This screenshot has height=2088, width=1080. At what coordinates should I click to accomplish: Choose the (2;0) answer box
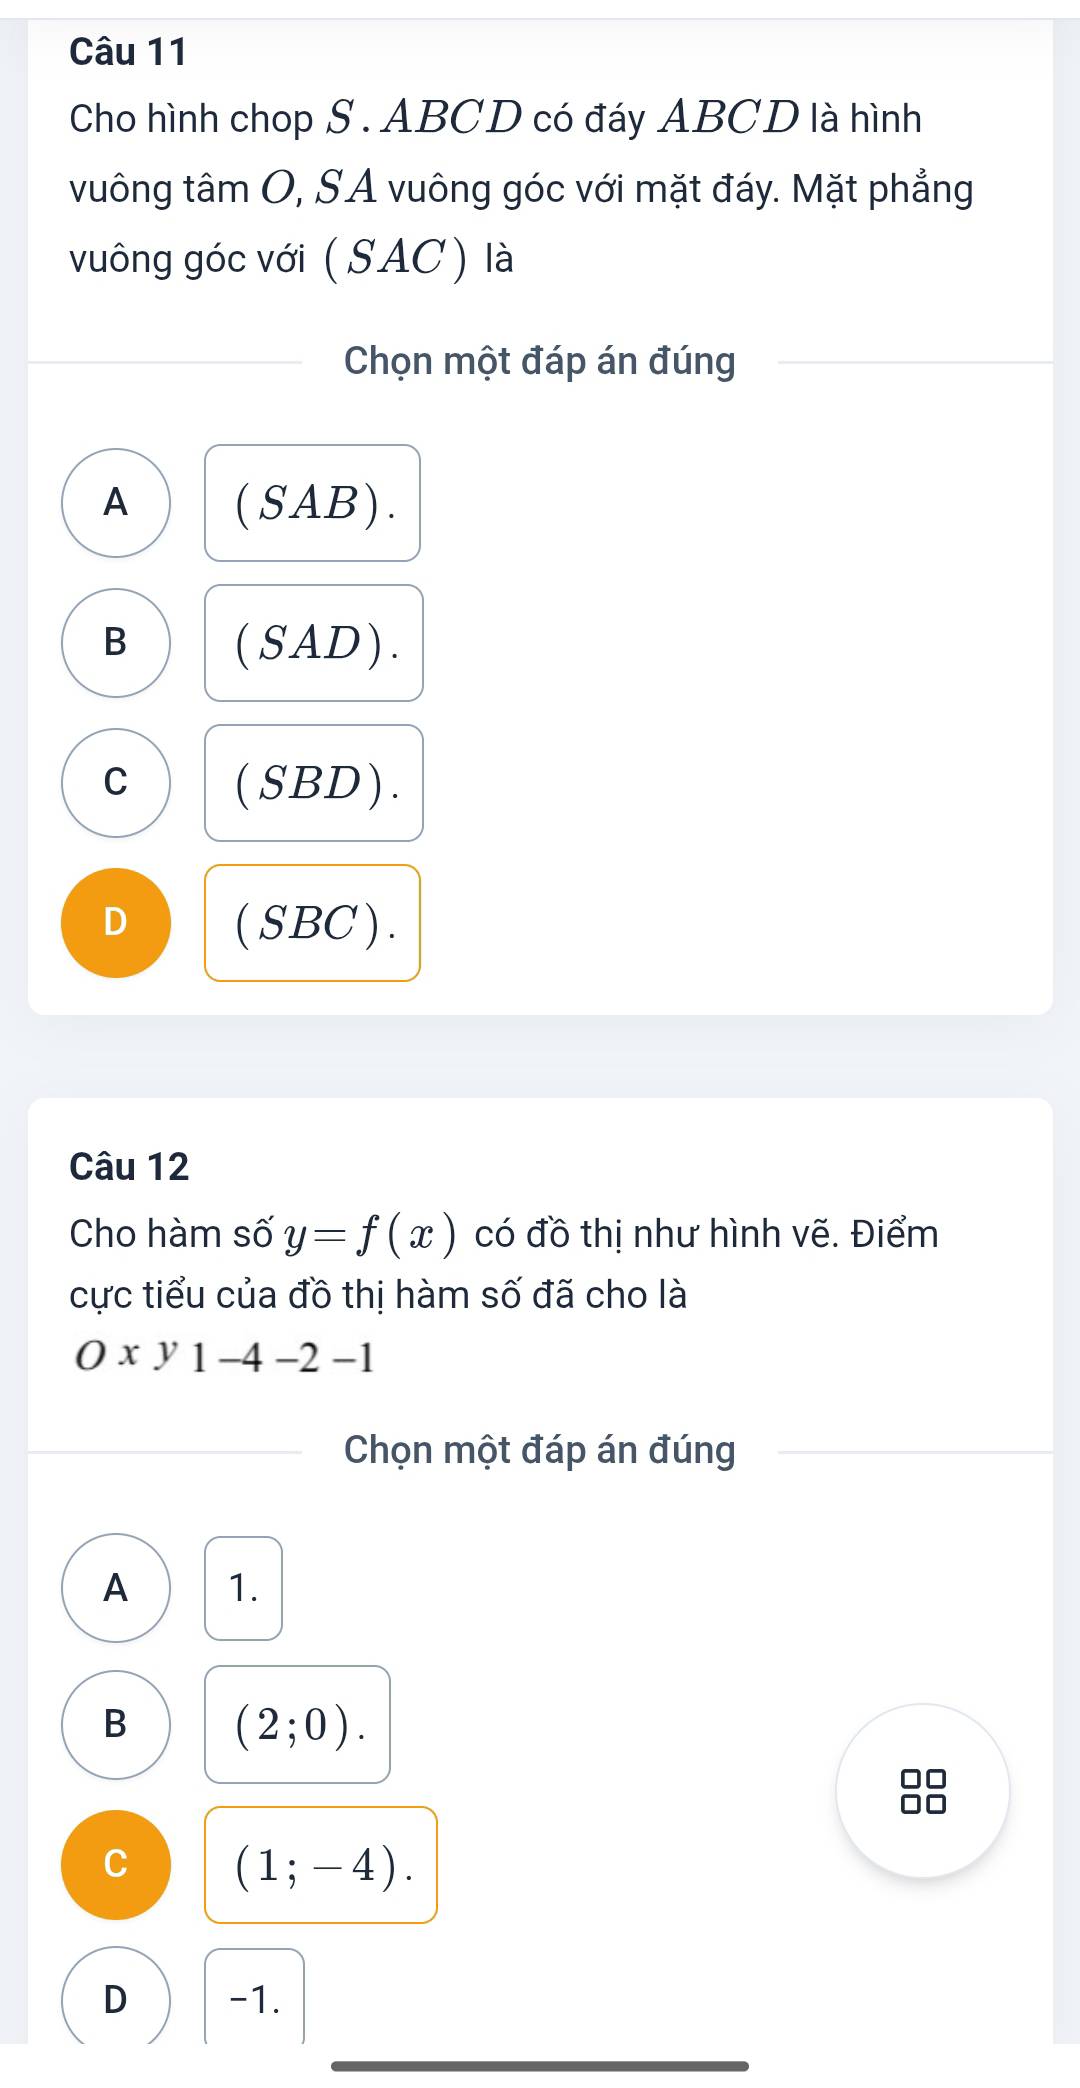coord(298,1725)
